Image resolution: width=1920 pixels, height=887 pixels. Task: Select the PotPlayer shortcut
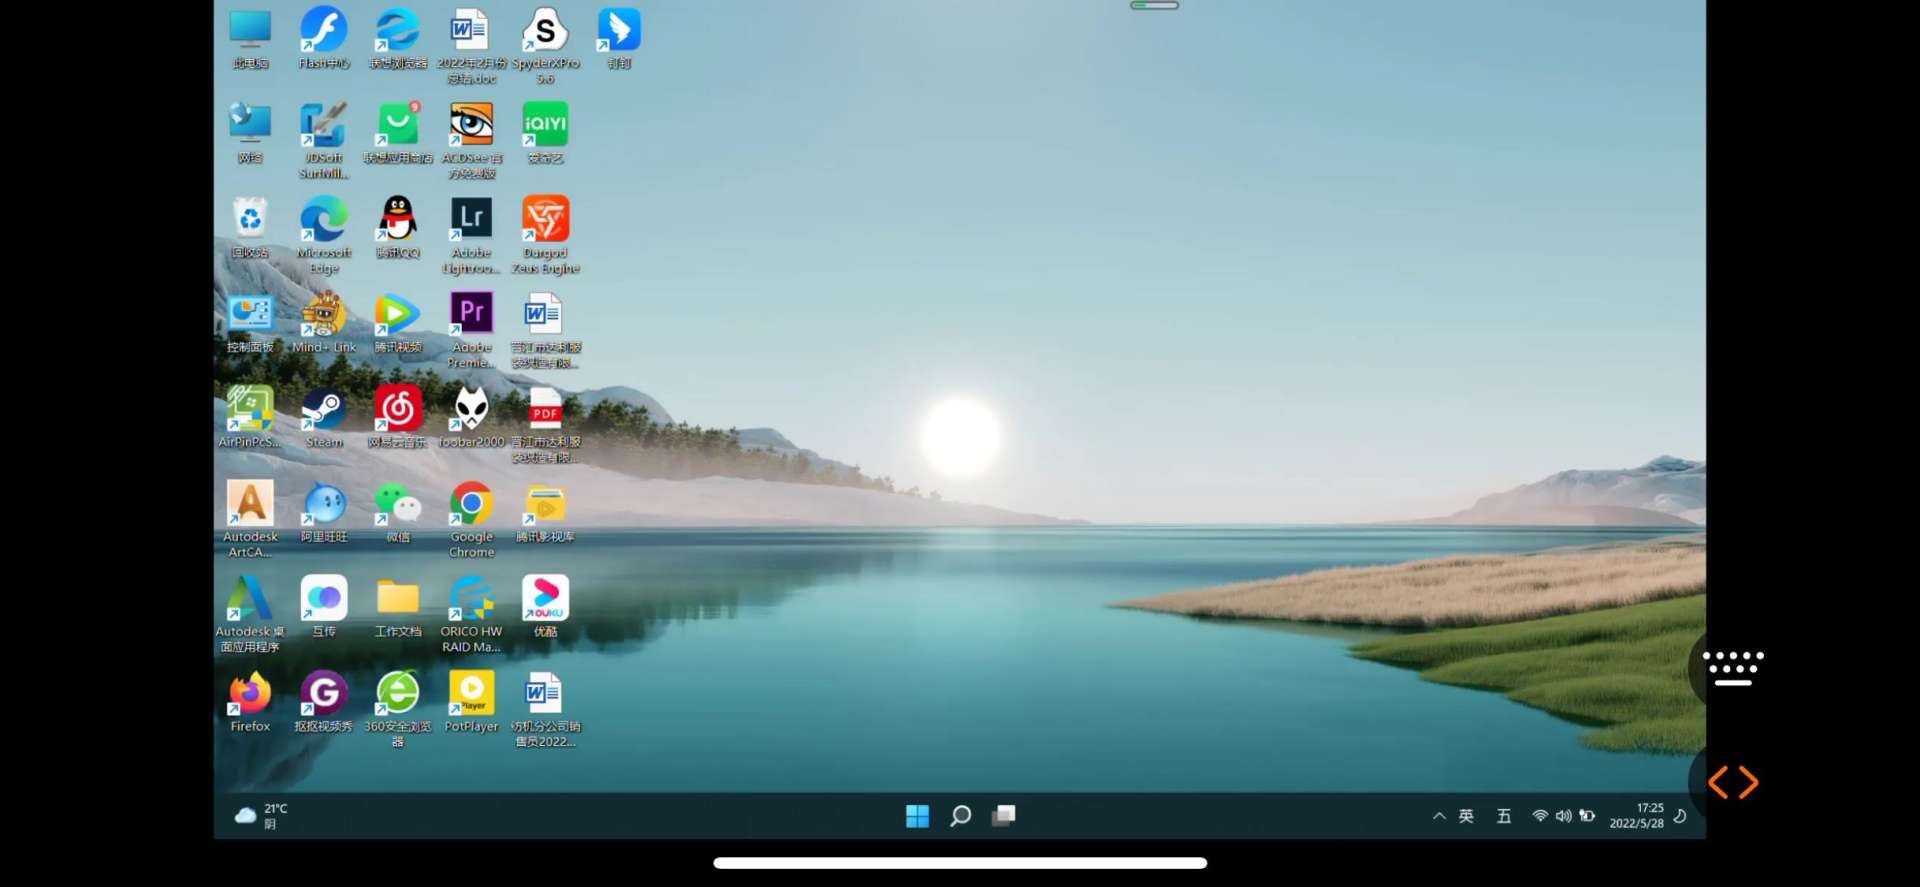[x=471, y=695]
